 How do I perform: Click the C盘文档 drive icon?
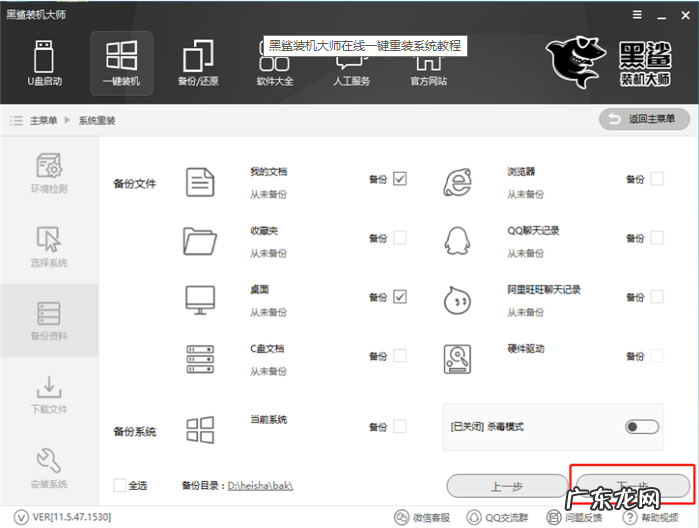200,359
